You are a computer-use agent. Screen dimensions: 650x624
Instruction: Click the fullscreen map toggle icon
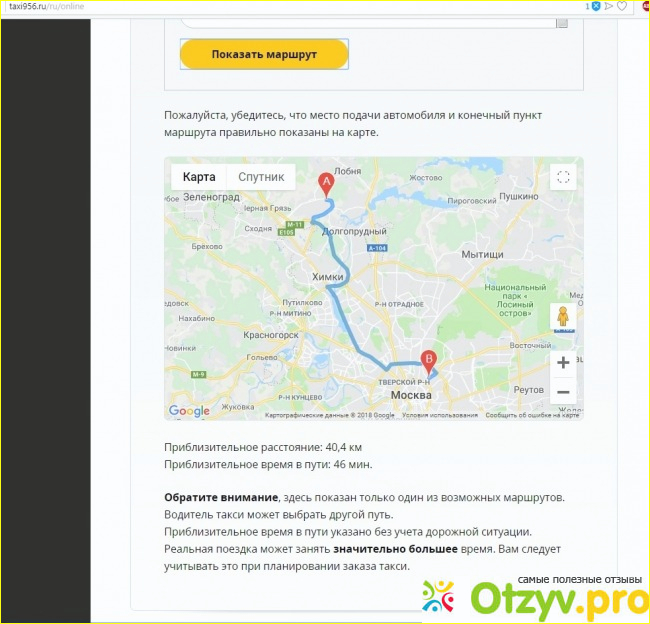tap(563, 177)
